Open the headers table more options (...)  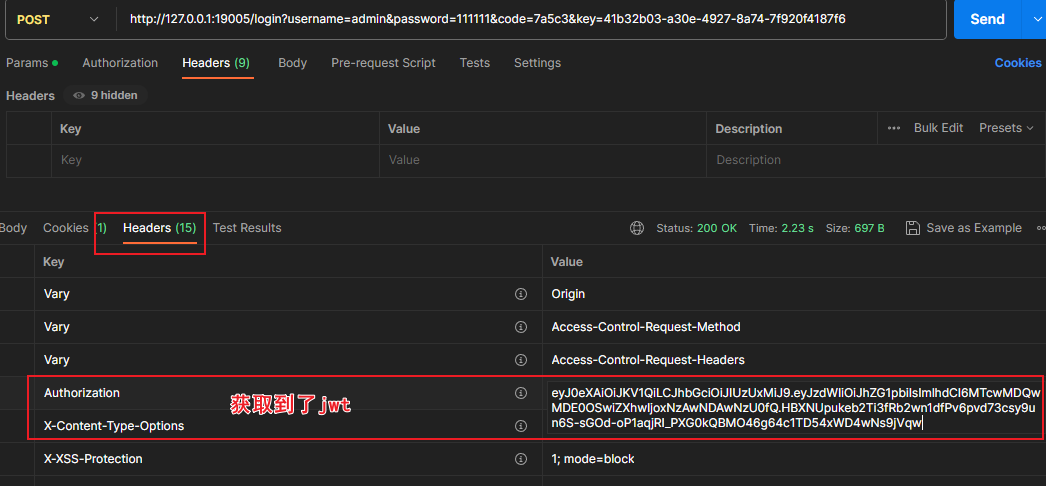pos(894,128)
